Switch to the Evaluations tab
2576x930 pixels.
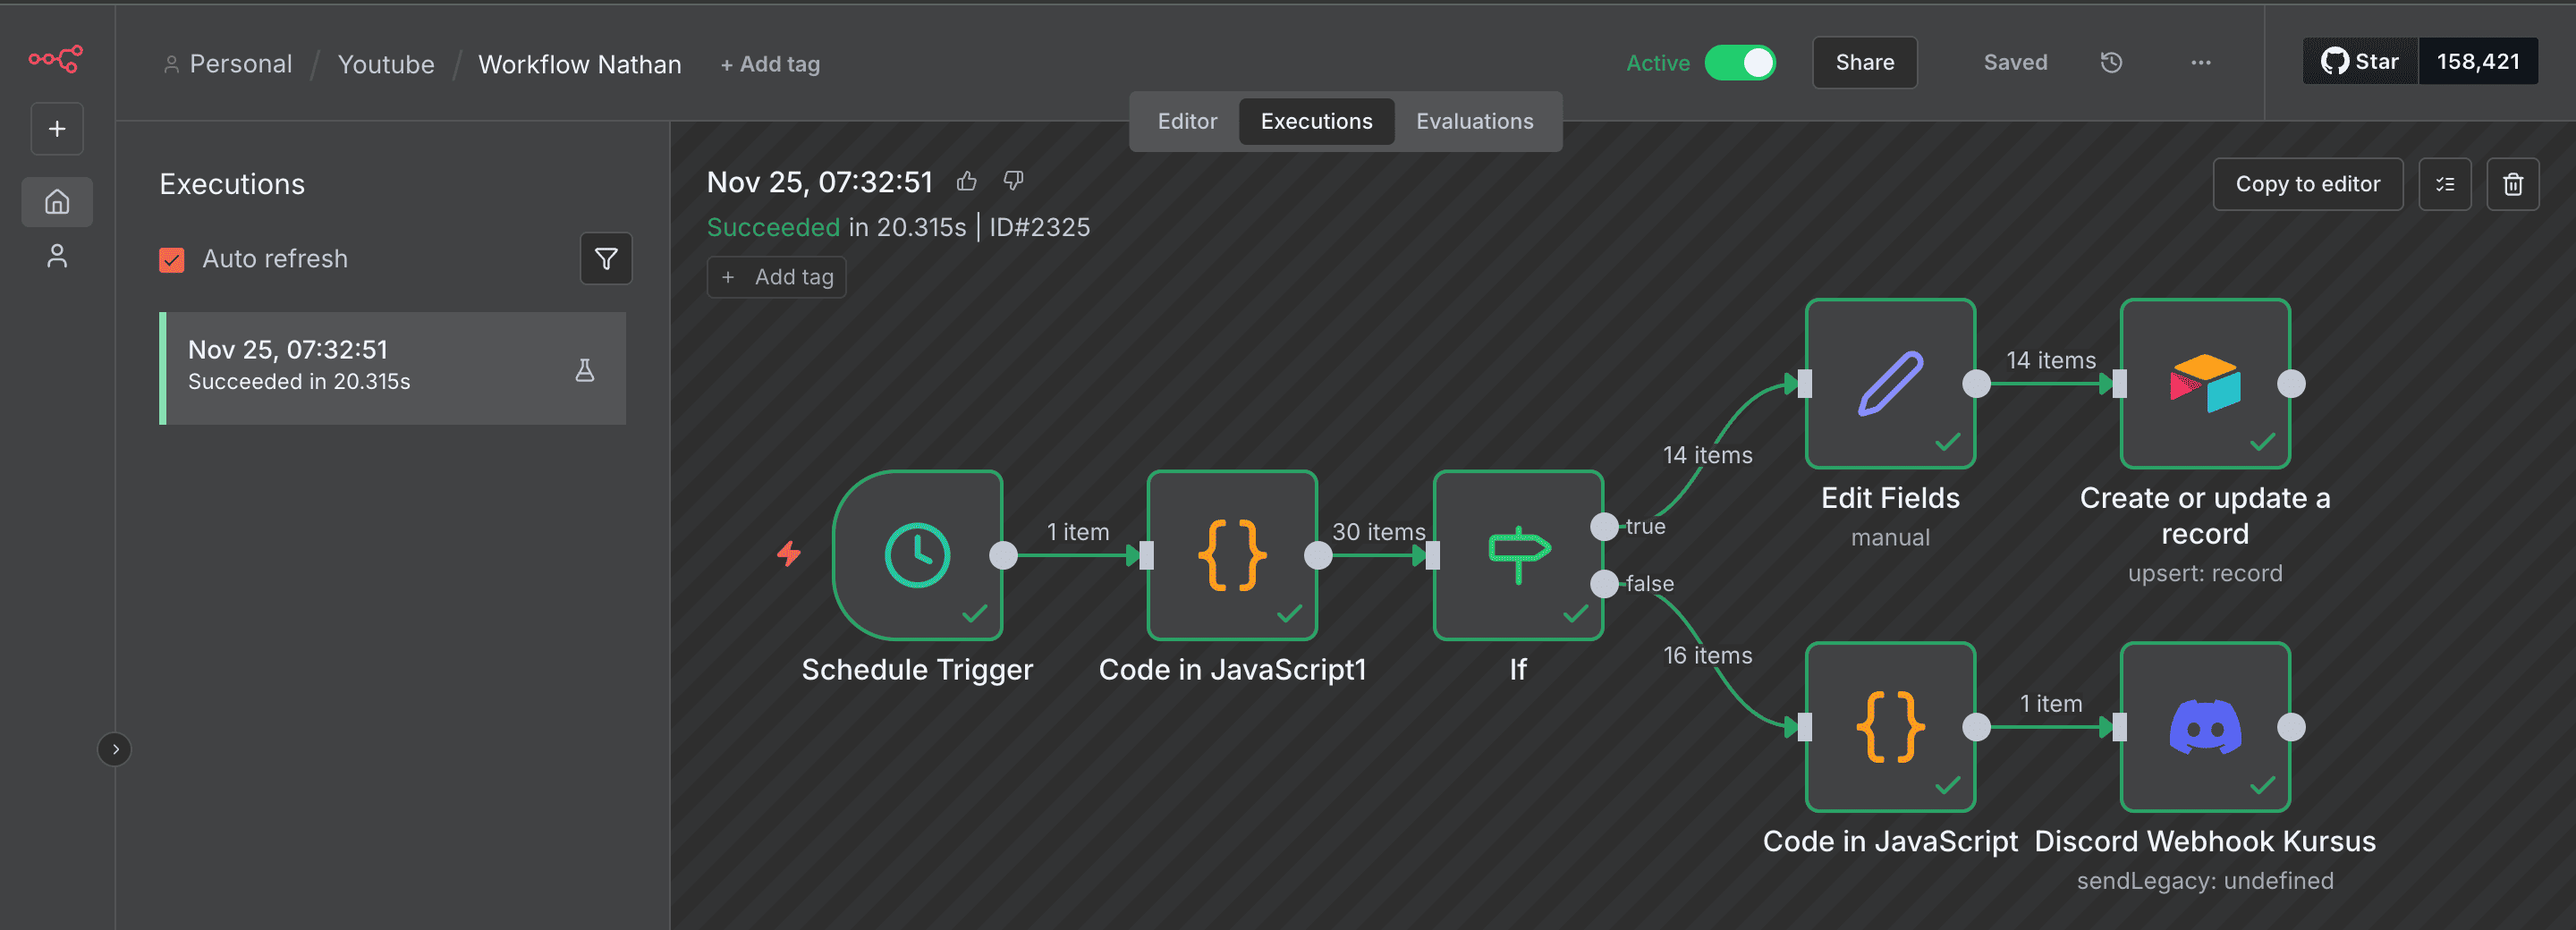click(1474, 122)
